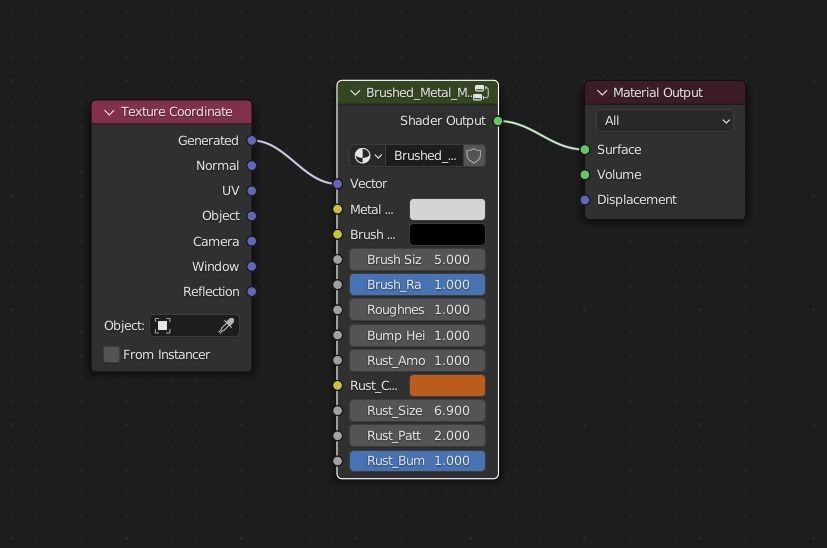
Task: Click the Metal color input socket
Action: coord(338,209)
